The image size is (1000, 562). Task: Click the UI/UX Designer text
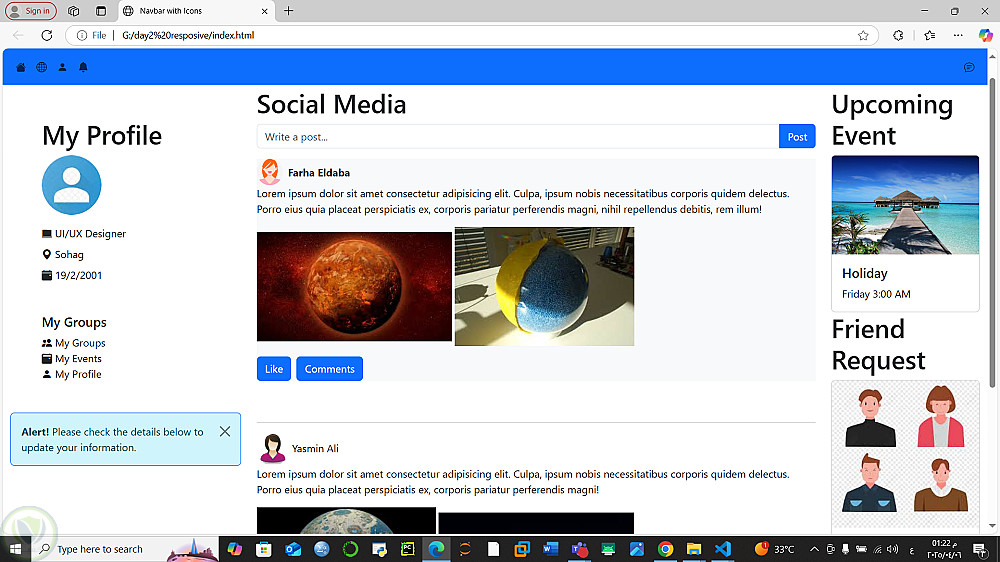(x=91, y=233)
